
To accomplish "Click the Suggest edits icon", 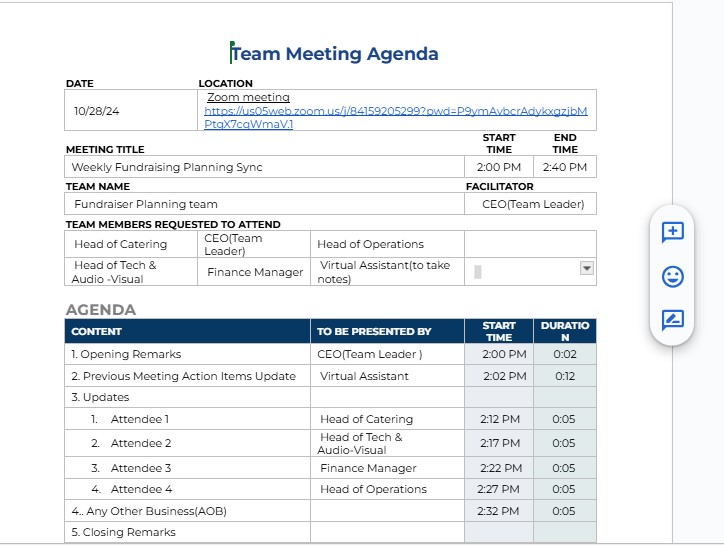I will tap(672, 320).
